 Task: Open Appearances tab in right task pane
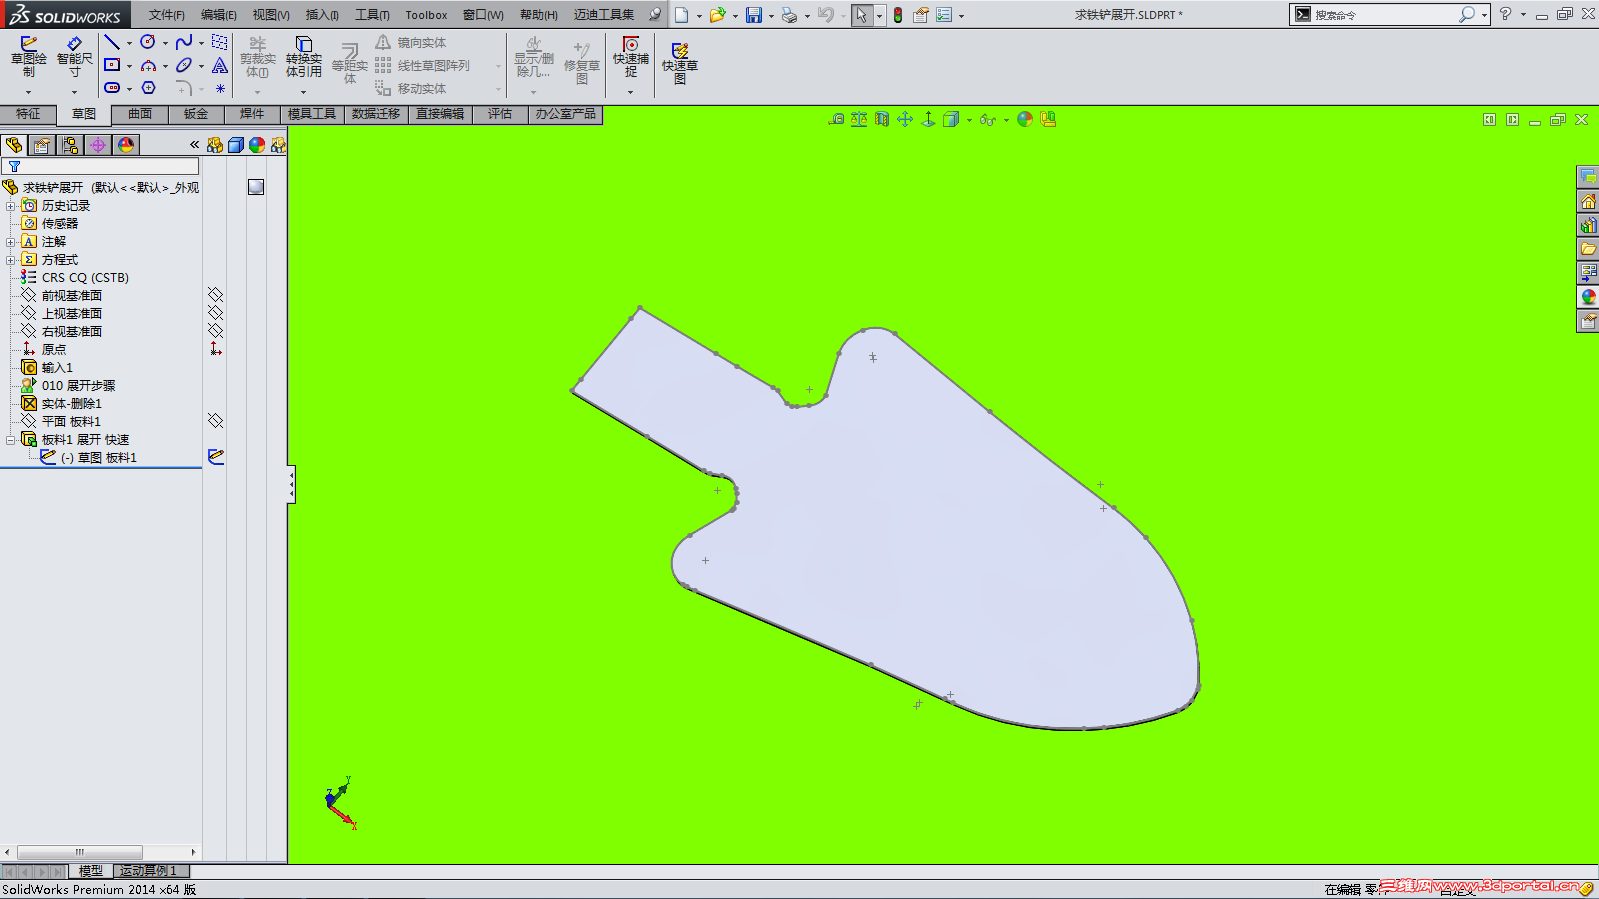coord(1588,297)
